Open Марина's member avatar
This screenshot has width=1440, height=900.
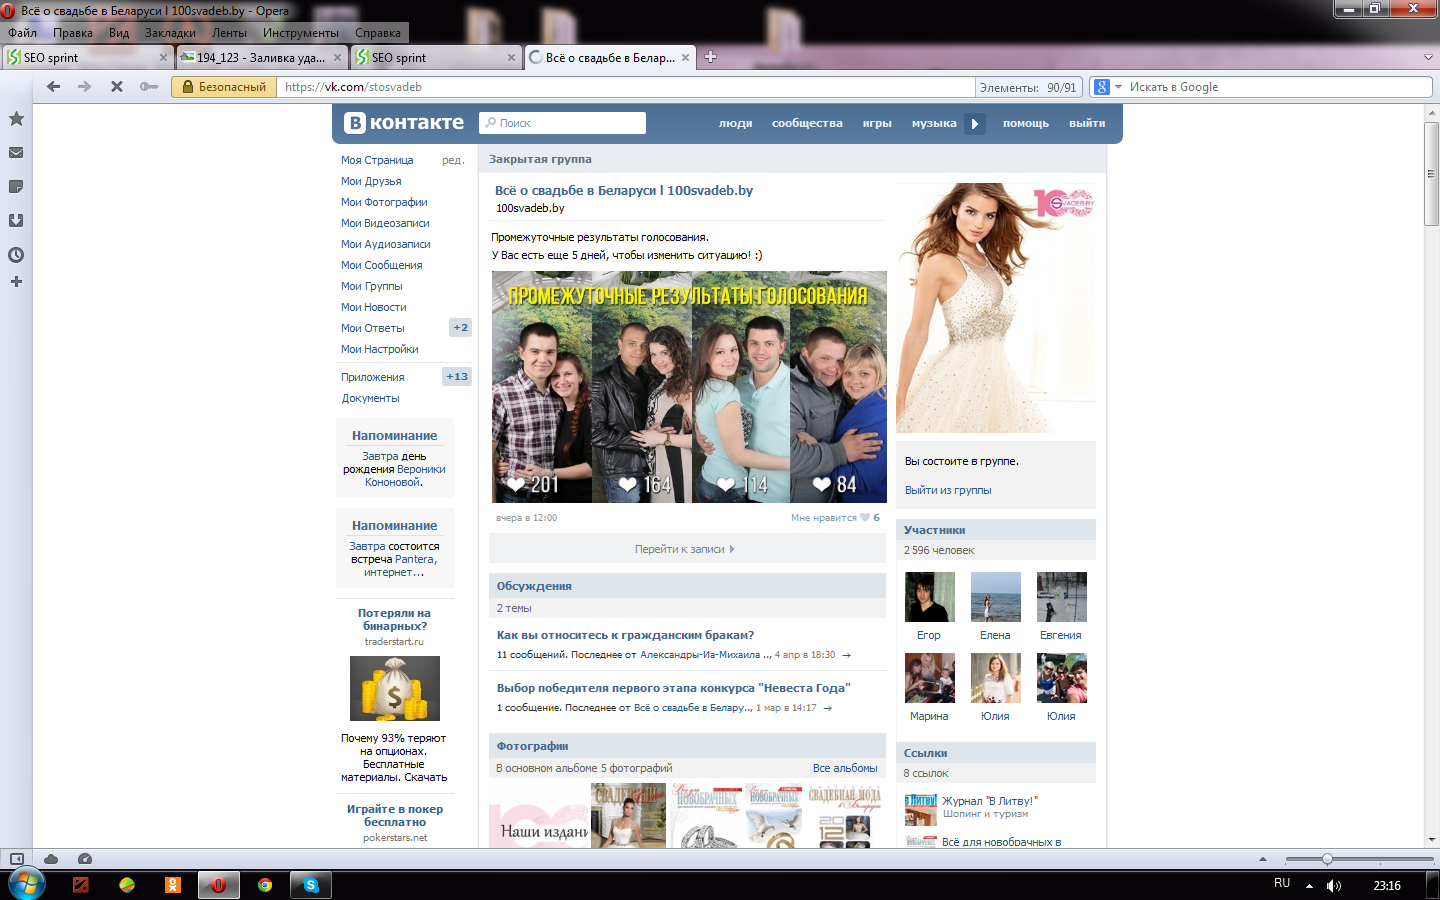click(x=930, y=678)
